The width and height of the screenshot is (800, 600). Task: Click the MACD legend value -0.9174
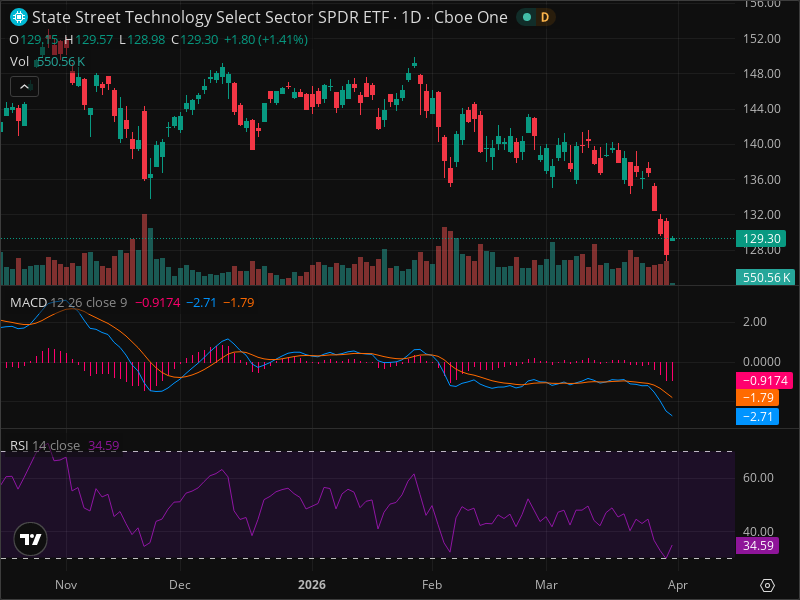[x=158, y=303]
